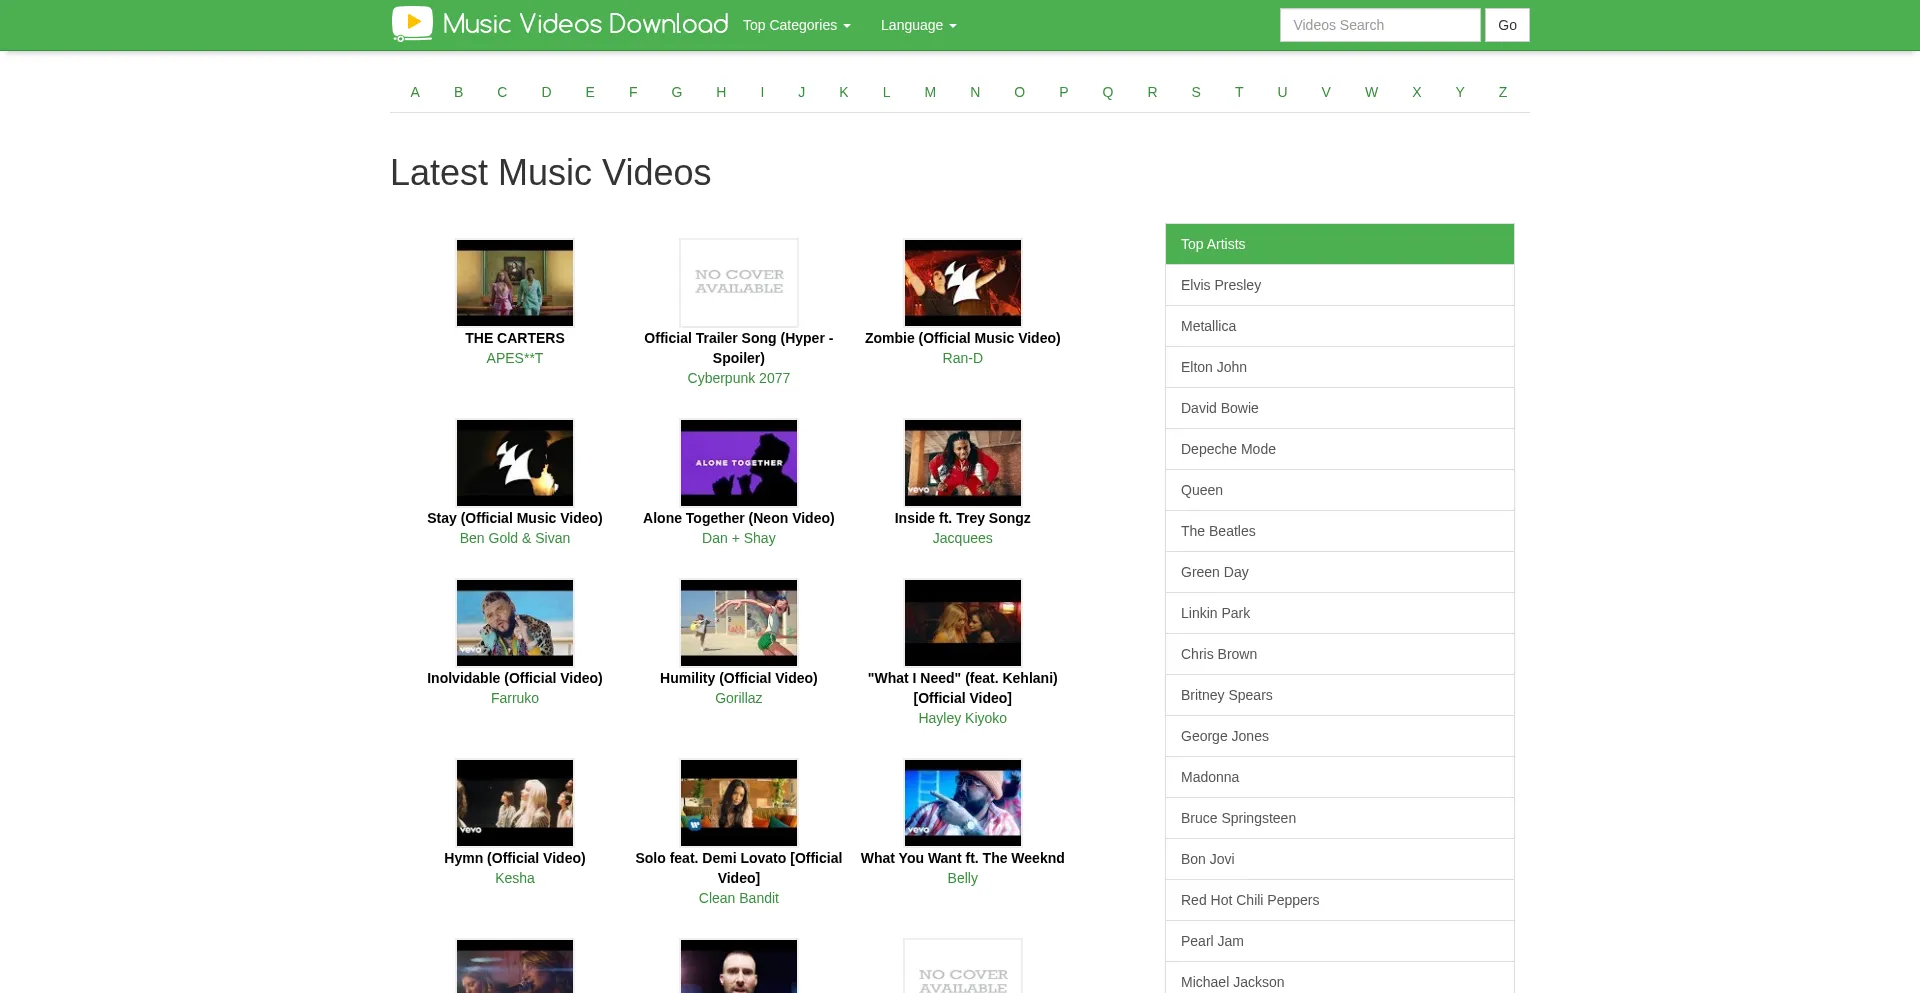Click Cyberpunk 2077 artist link
Screen dimensions: 1920x993
point(739,378)
